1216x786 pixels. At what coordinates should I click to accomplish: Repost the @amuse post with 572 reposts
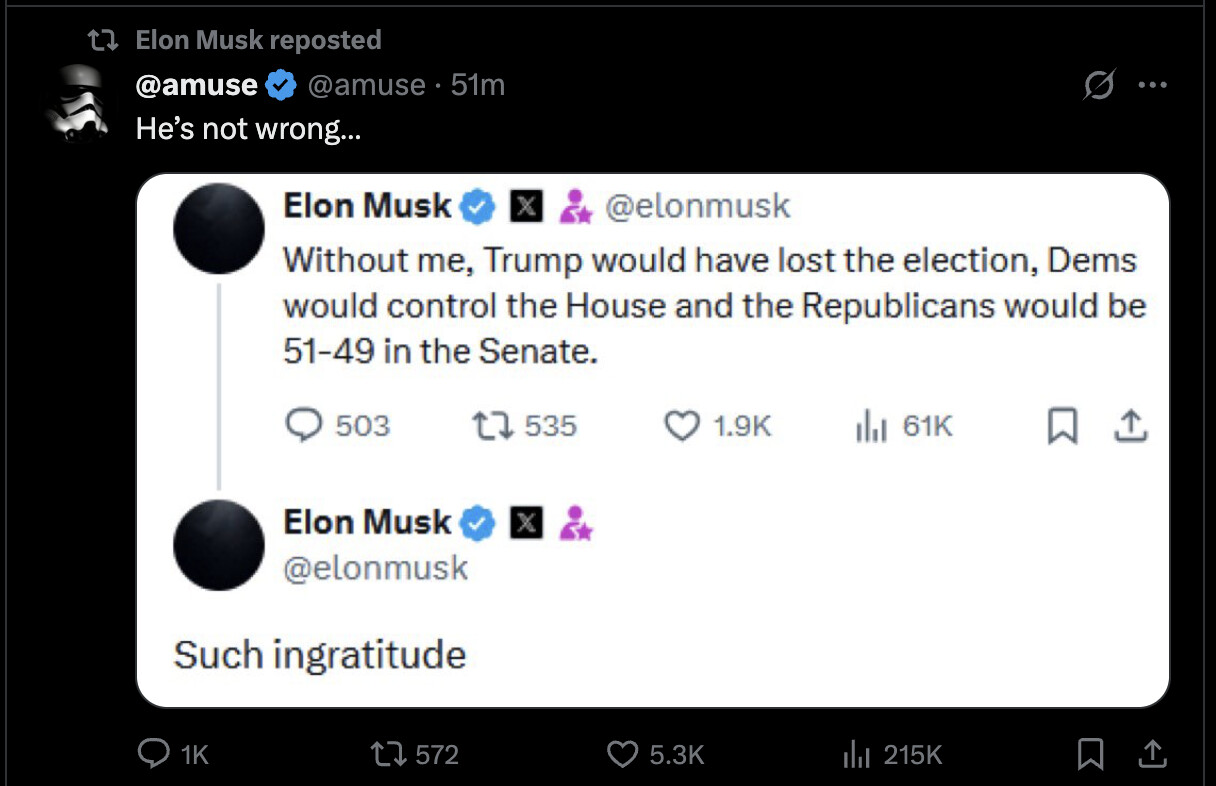(413, 753)
